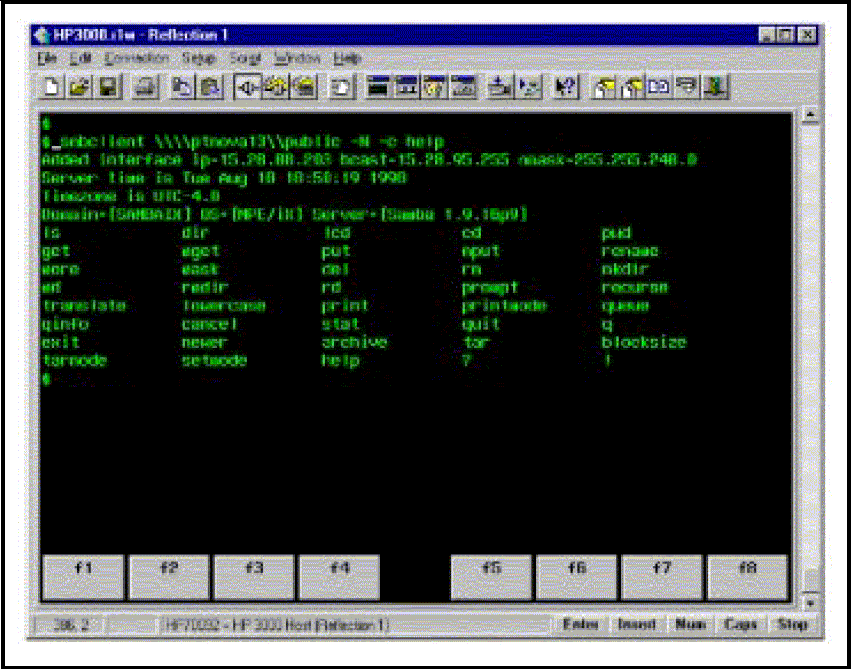Click the Stop indicator in status bar
This screenshot has width=851, height=670.
point(792,624)
